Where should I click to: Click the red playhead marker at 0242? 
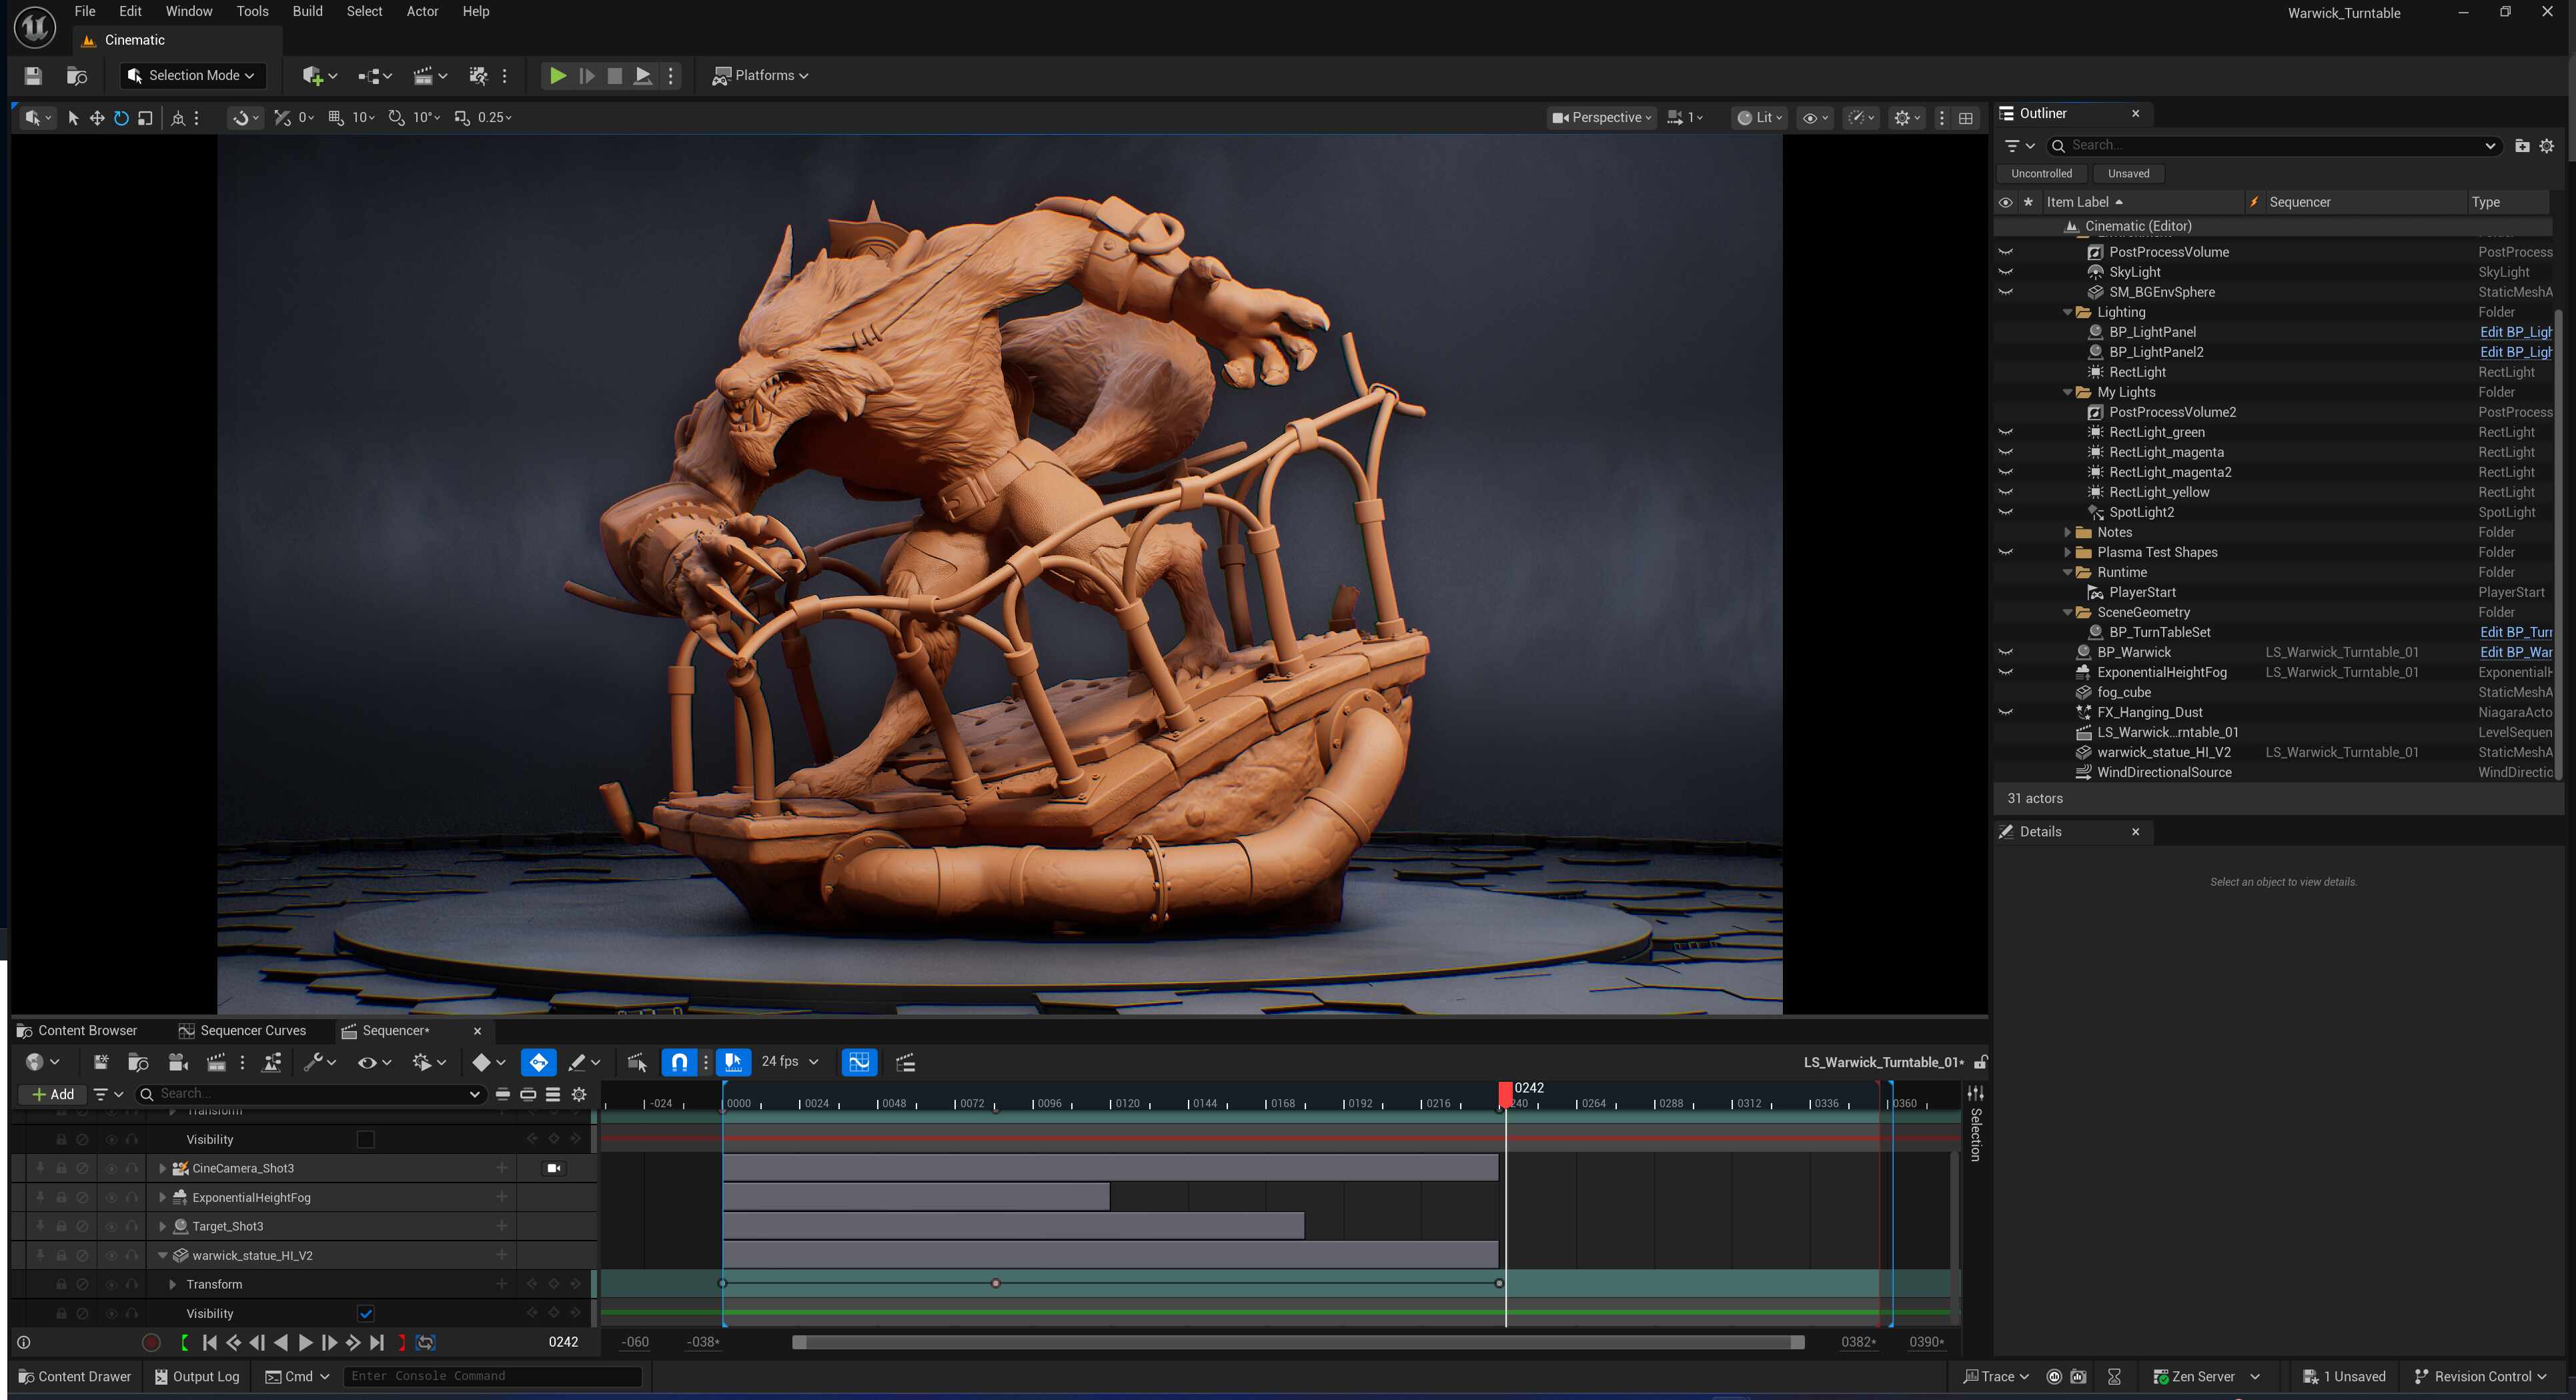coord(1505,1094)
